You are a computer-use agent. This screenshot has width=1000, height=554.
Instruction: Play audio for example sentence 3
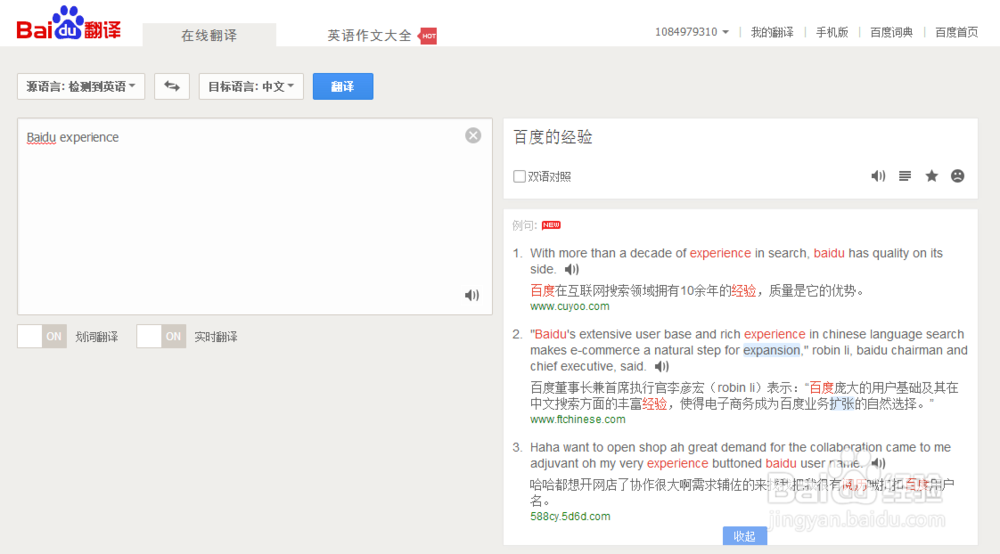878,463
